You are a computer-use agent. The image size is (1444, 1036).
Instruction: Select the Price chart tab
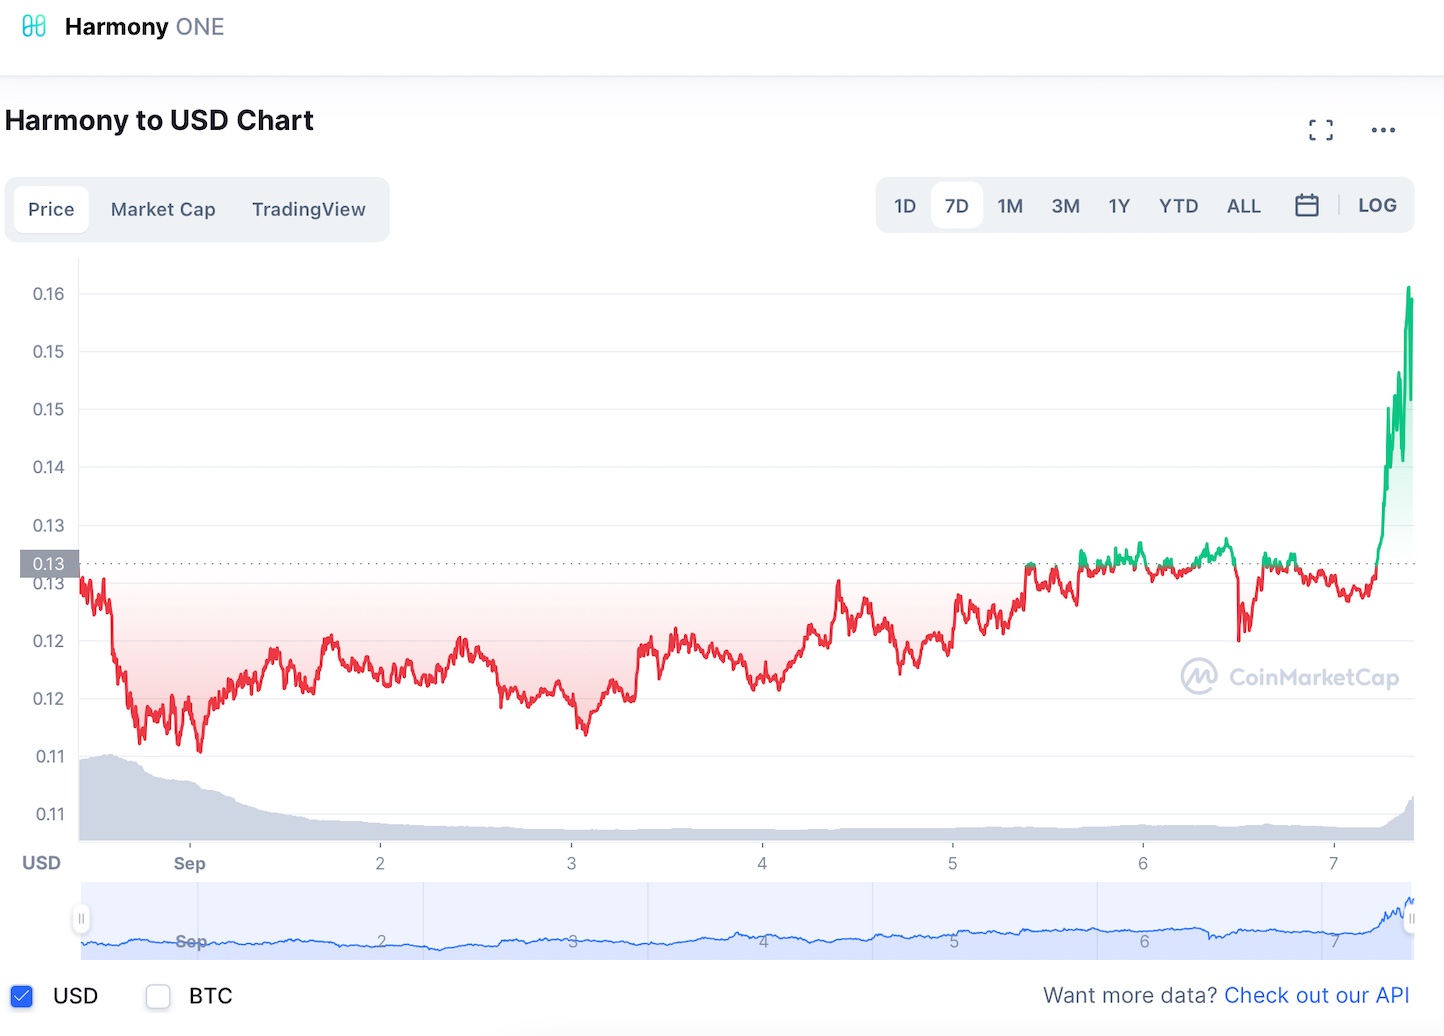(x=51, y=209)
